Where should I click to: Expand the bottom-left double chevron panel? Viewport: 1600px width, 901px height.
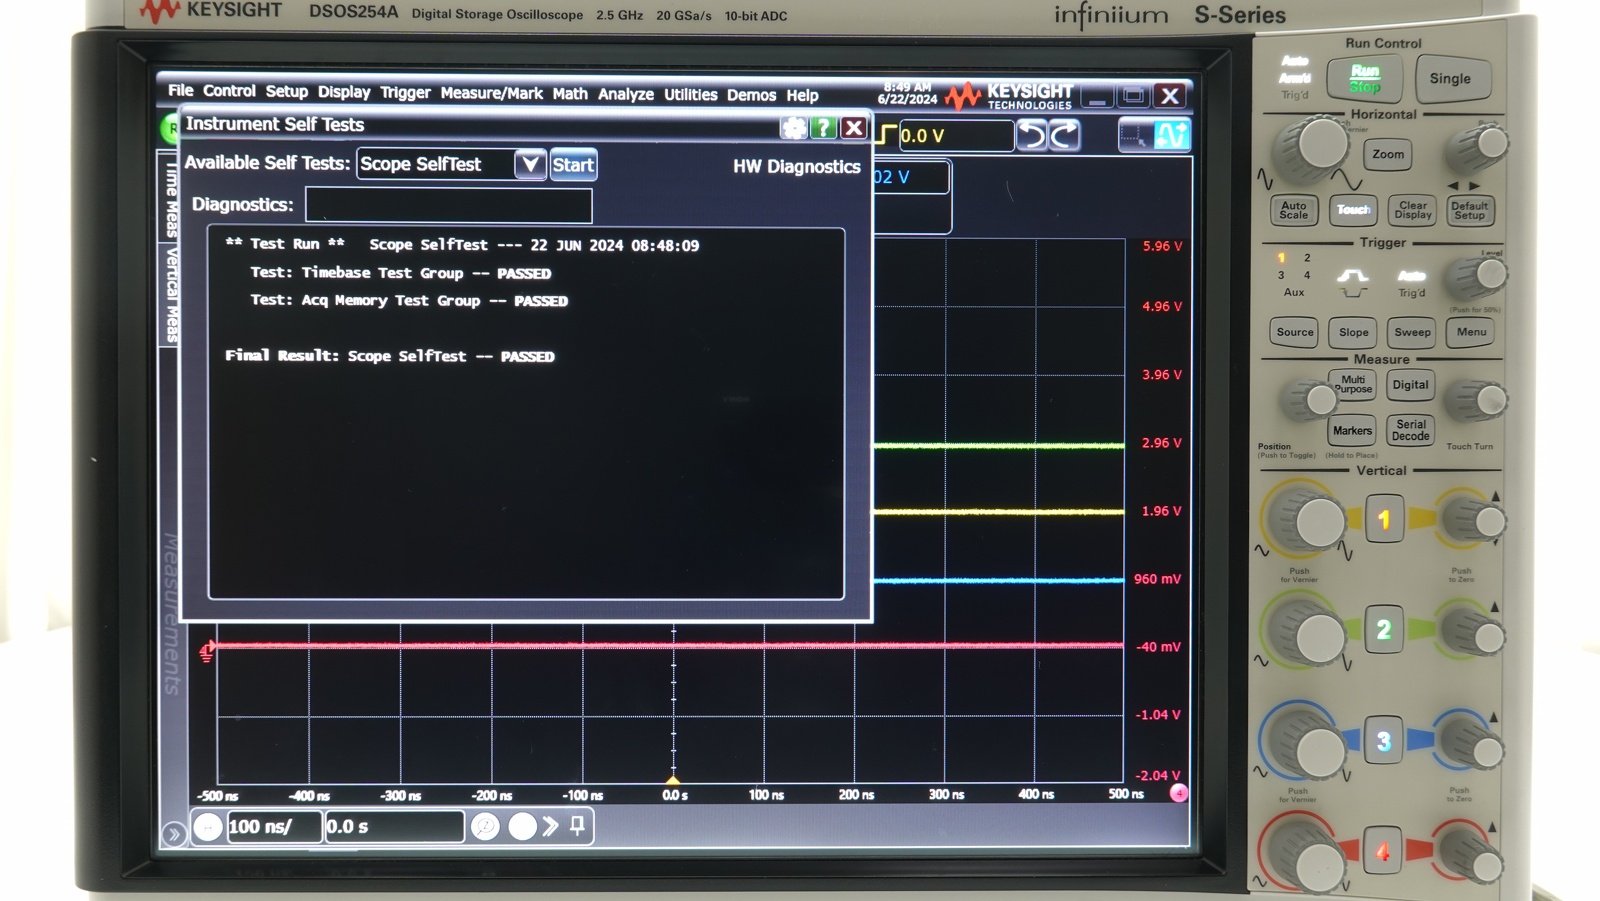click(x=173, y=833)
